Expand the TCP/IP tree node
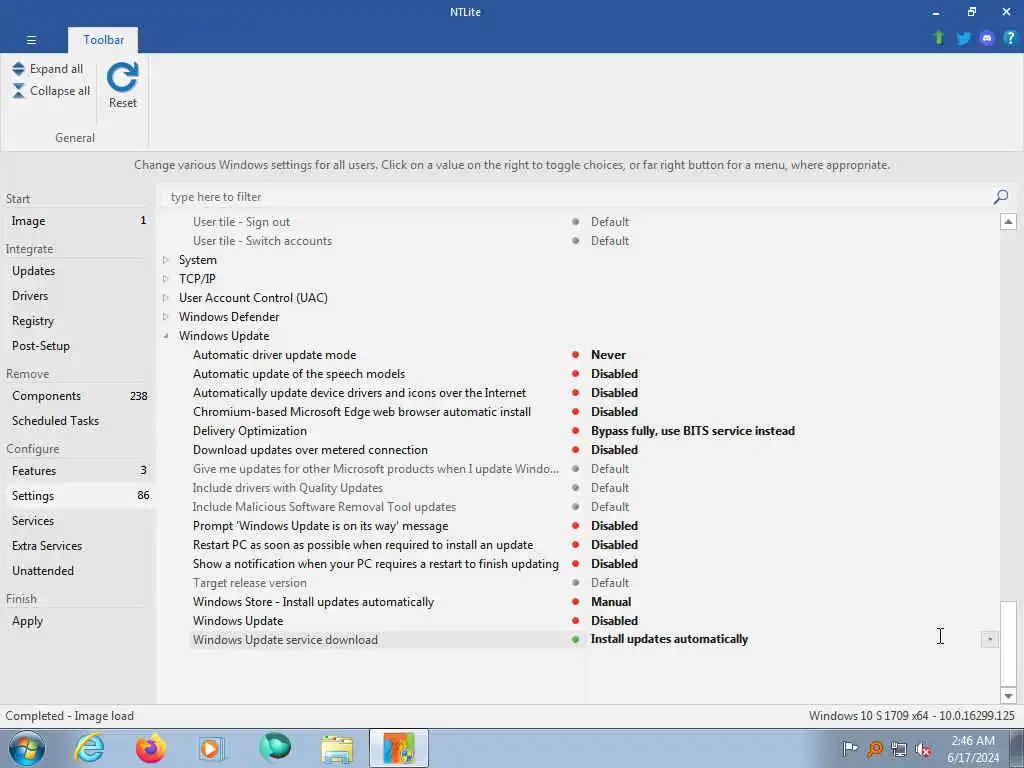Screen dimensions: 1024x768 (x=166, y=279)
